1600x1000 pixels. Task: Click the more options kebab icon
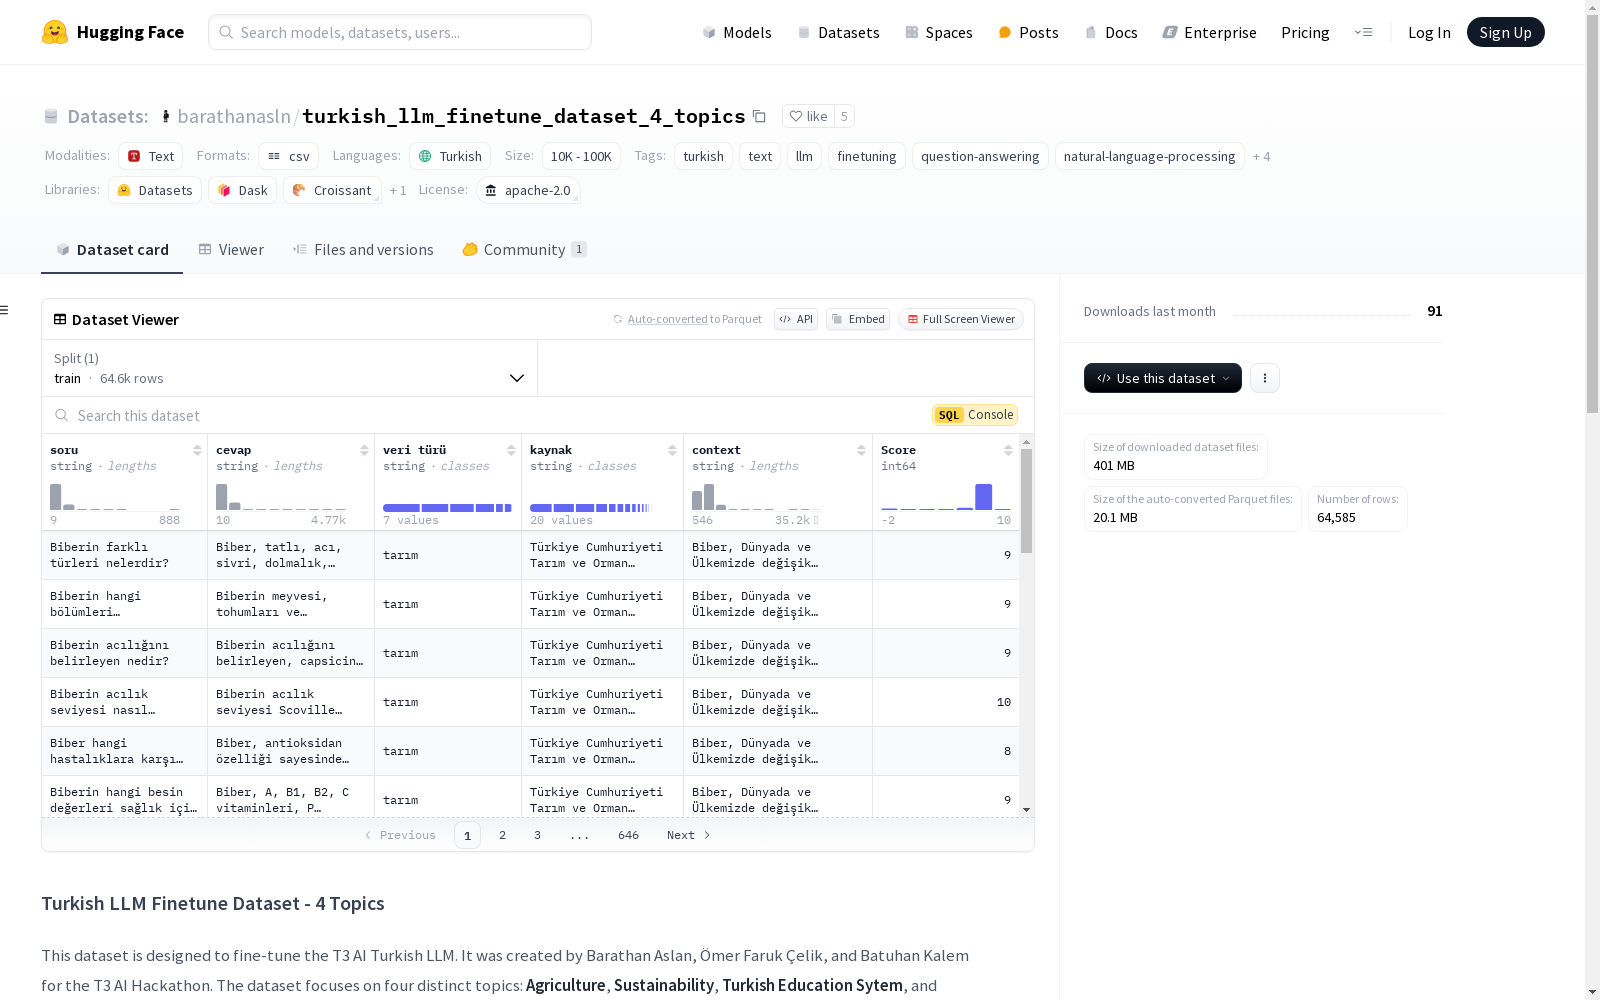click(x=1265, y=378)
